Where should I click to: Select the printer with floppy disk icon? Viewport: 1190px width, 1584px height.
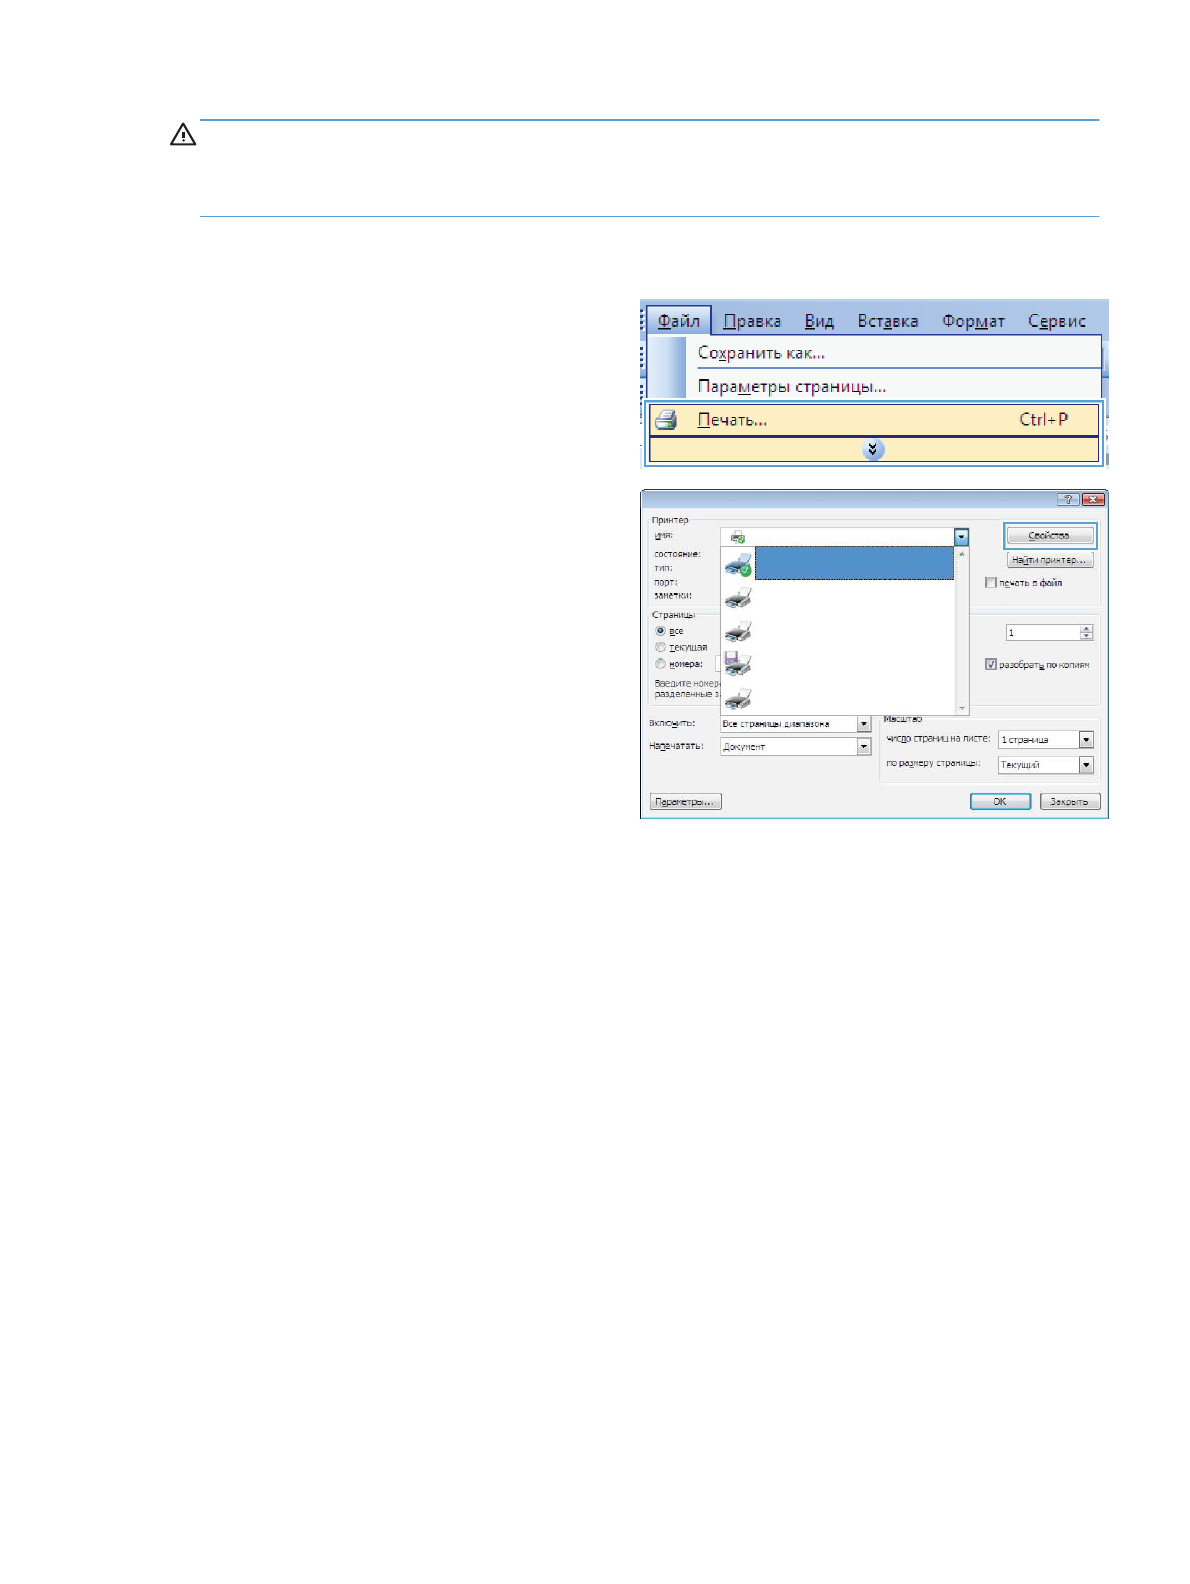pos(738,664)
